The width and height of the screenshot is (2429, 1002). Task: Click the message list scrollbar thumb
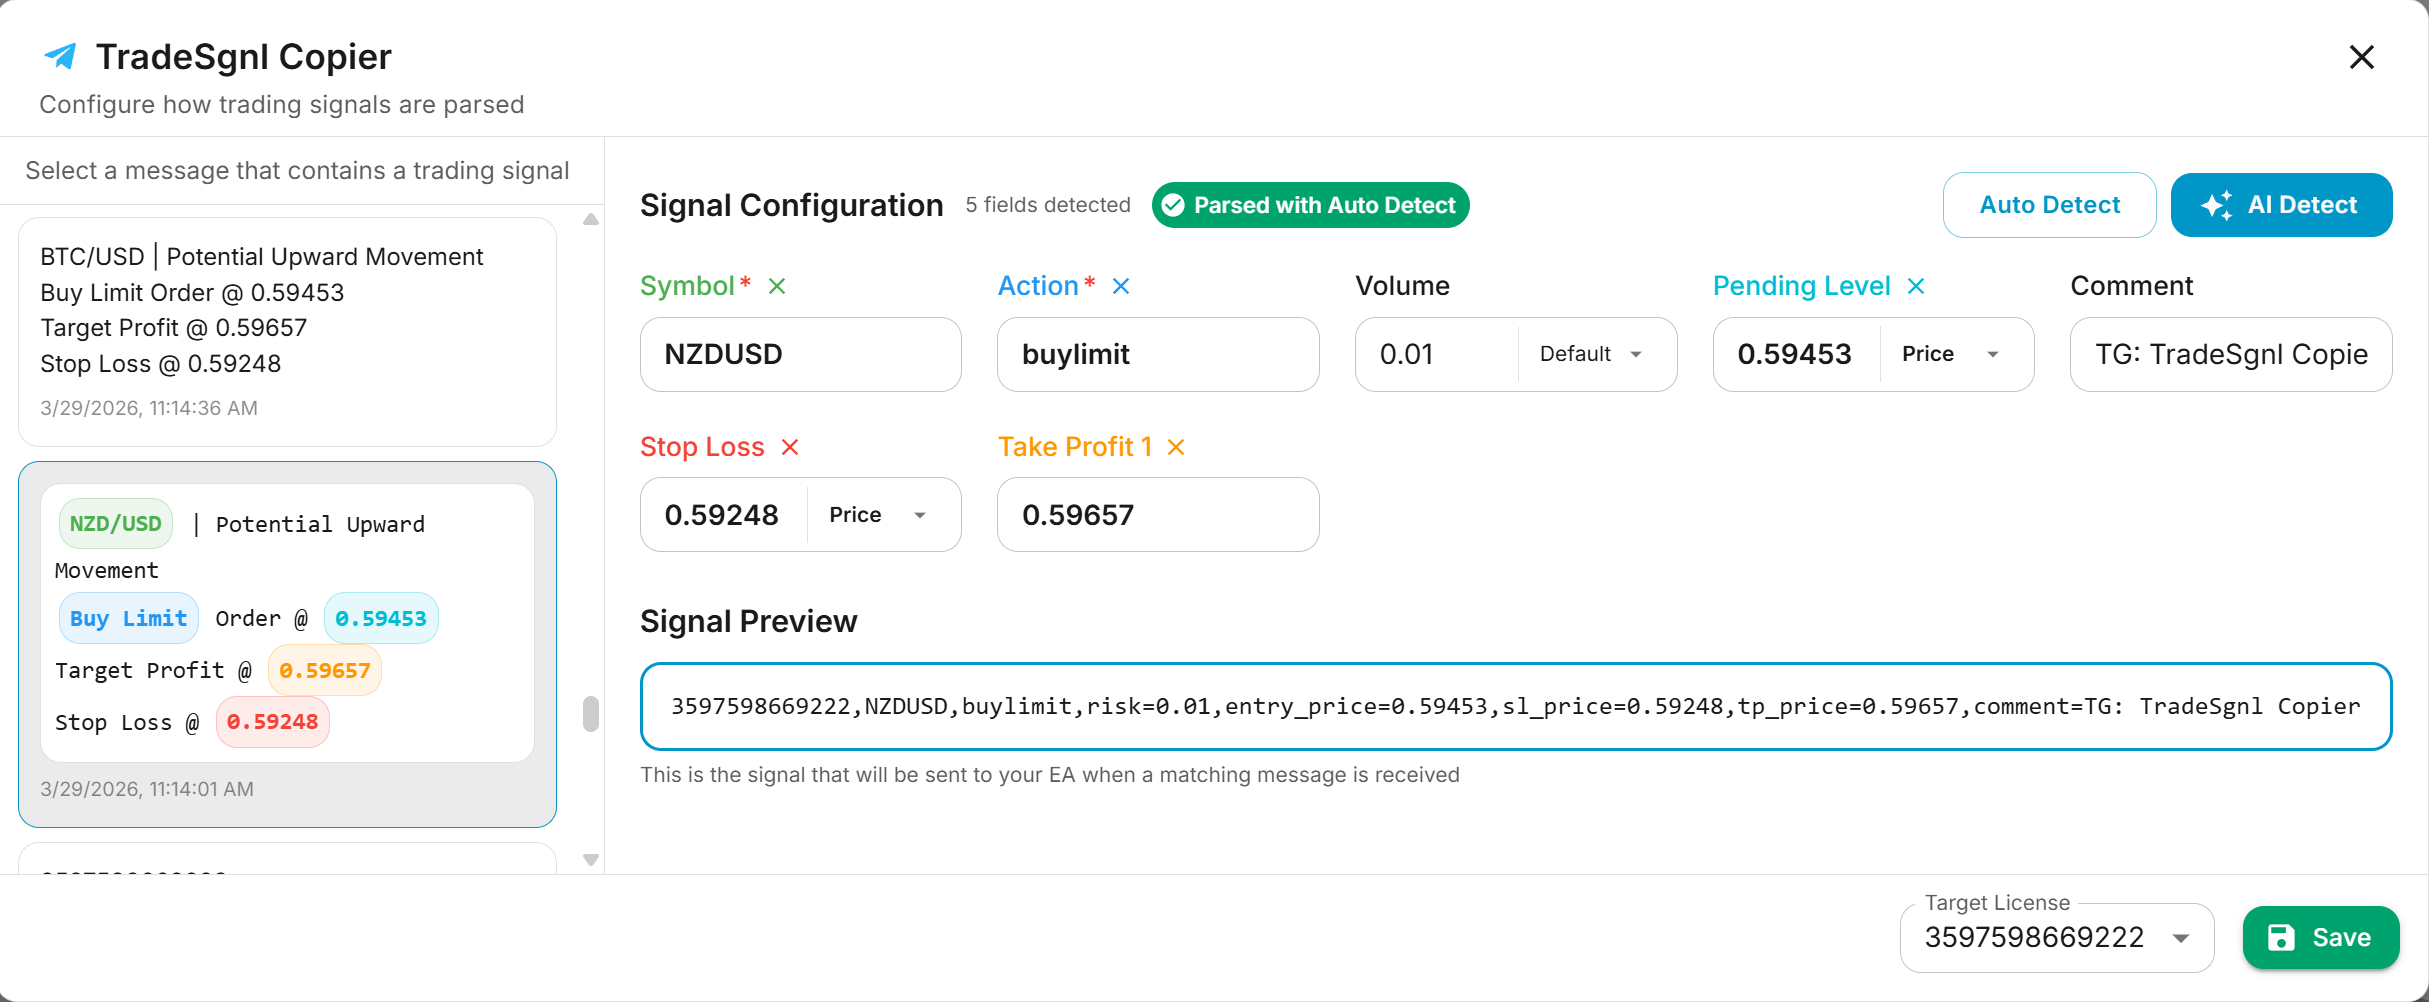click(591, 714)
